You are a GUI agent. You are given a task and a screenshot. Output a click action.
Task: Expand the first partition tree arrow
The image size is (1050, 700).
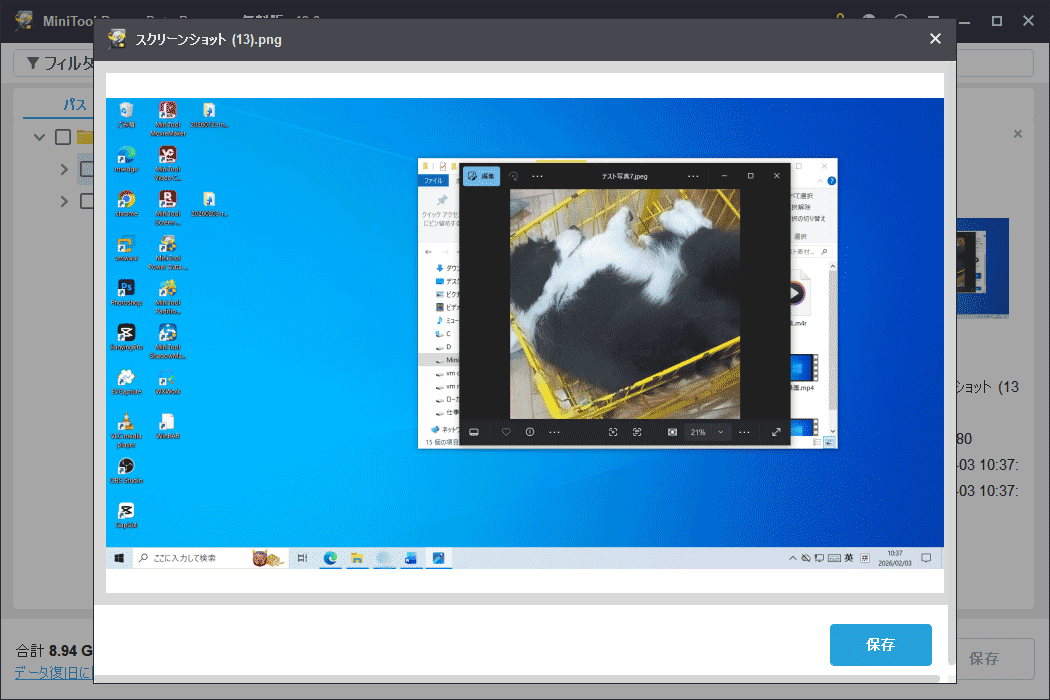pyautogui.click(x=64, y=167)
